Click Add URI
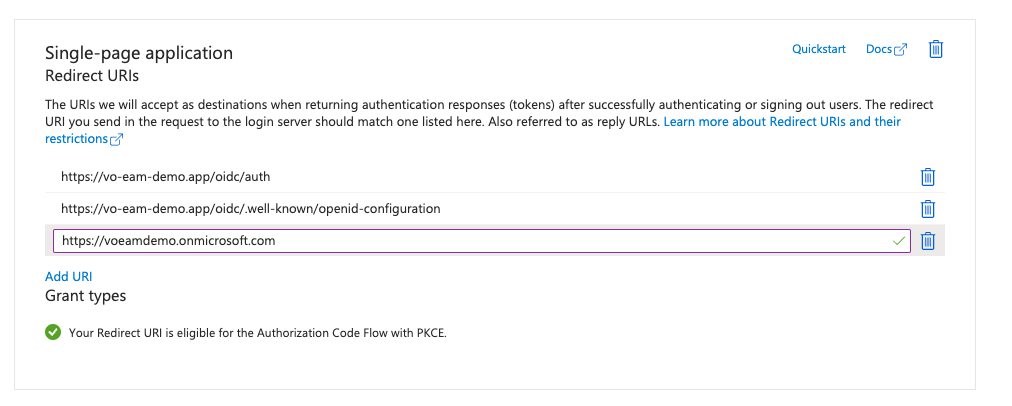 69,276
